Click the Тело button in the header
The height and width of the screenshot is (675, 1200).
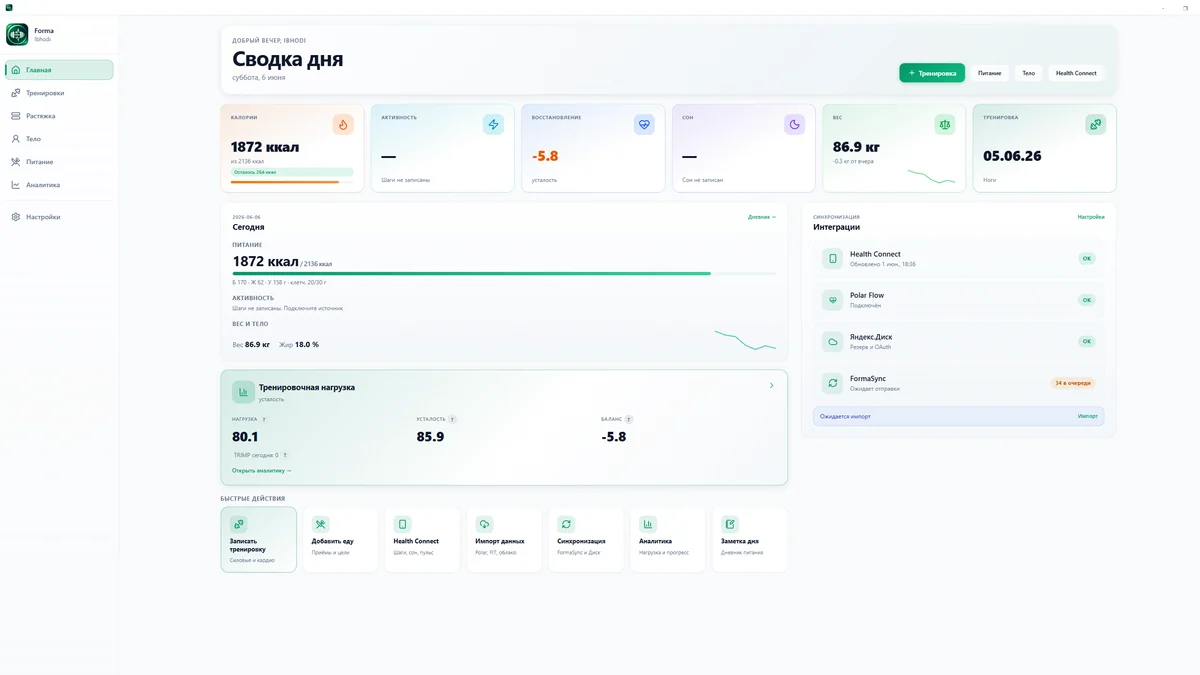pyautogui.click(x=1028, y=73)
